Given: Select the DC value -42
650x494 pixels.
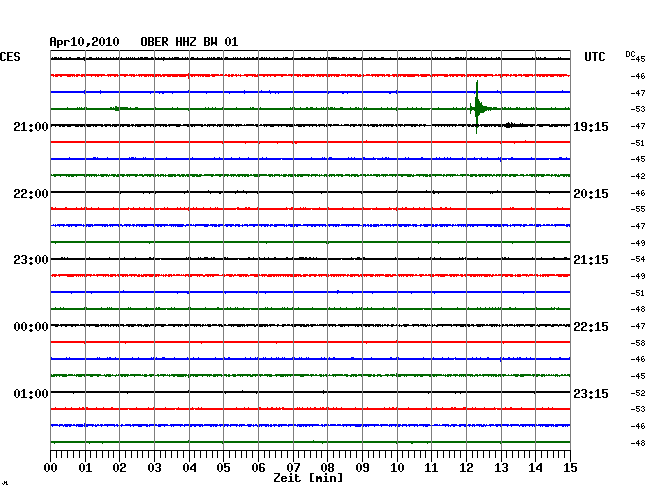Looking at the screenshot, I should click(x=638, y=176).
